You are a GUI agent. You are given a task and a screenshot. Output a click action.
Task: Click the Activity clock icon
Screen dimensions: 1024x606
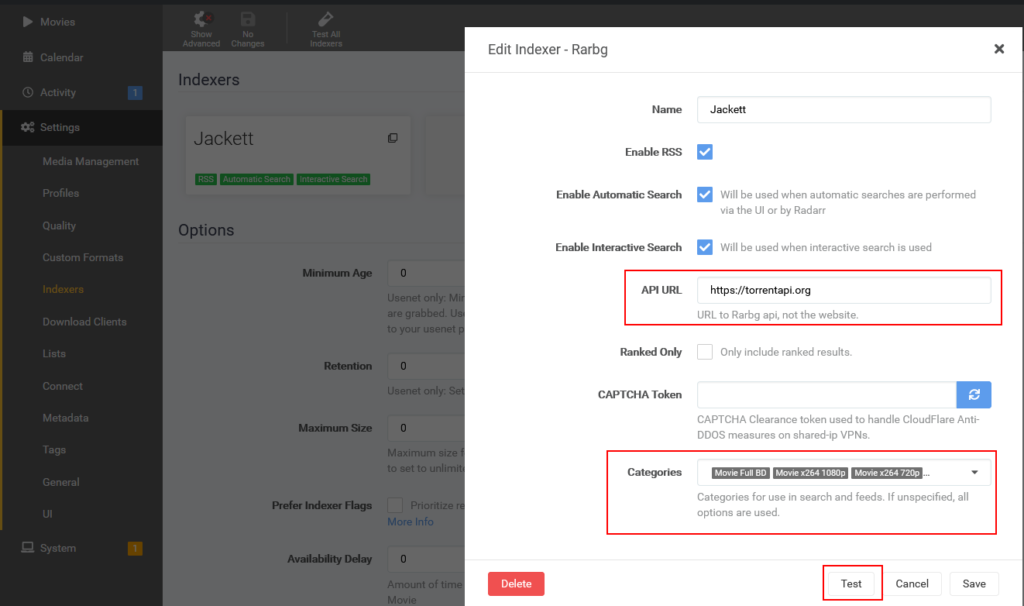[27, 92]
